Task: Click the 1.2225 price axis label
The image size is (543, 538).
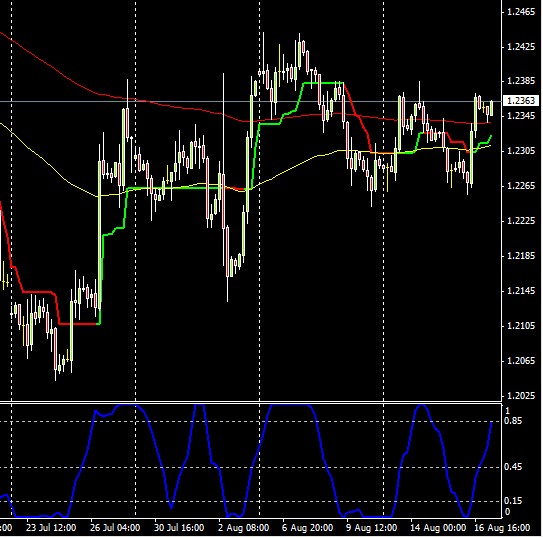Action: click(521, 221)
